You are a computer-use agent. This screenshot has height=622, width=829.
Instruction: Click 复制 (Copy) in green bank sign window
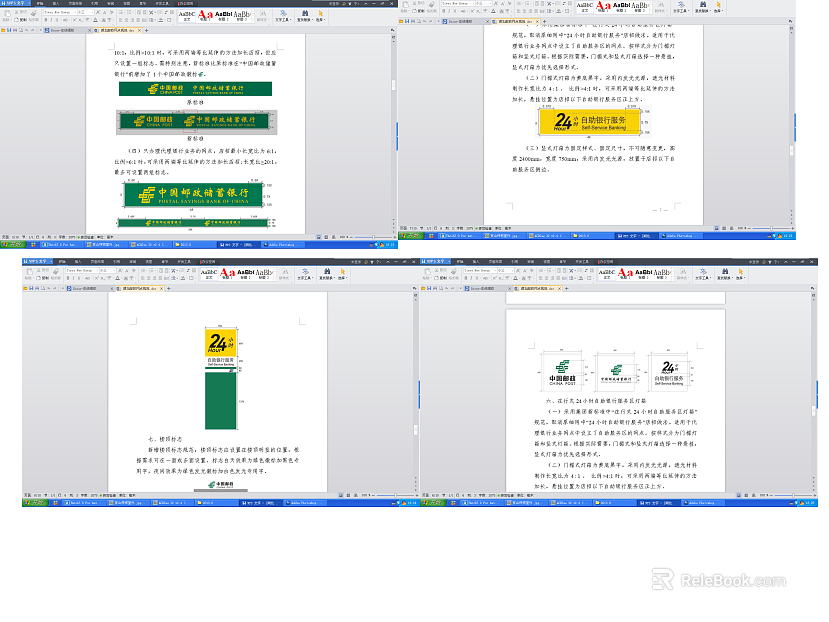pyautogui.click(x=21, y=20)
